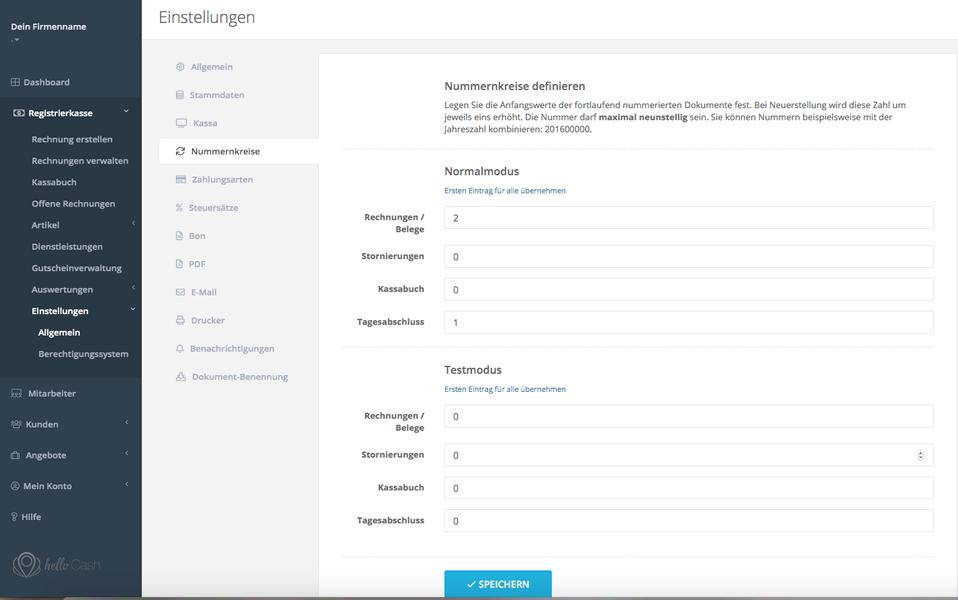This screenshot has width=958, height=600.
Task: Expand the Mein Konto menu chevron
Action: pyautogui.click(x=126, y=485)
